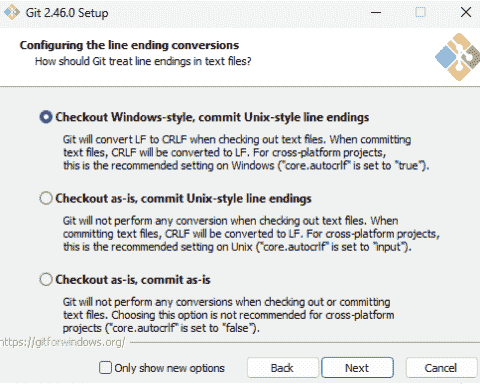Viewport: 480px width, 384px height.
Task: Click the horizontal separator line beside the gitforwindows URL
Action: (x=305, y=342)
